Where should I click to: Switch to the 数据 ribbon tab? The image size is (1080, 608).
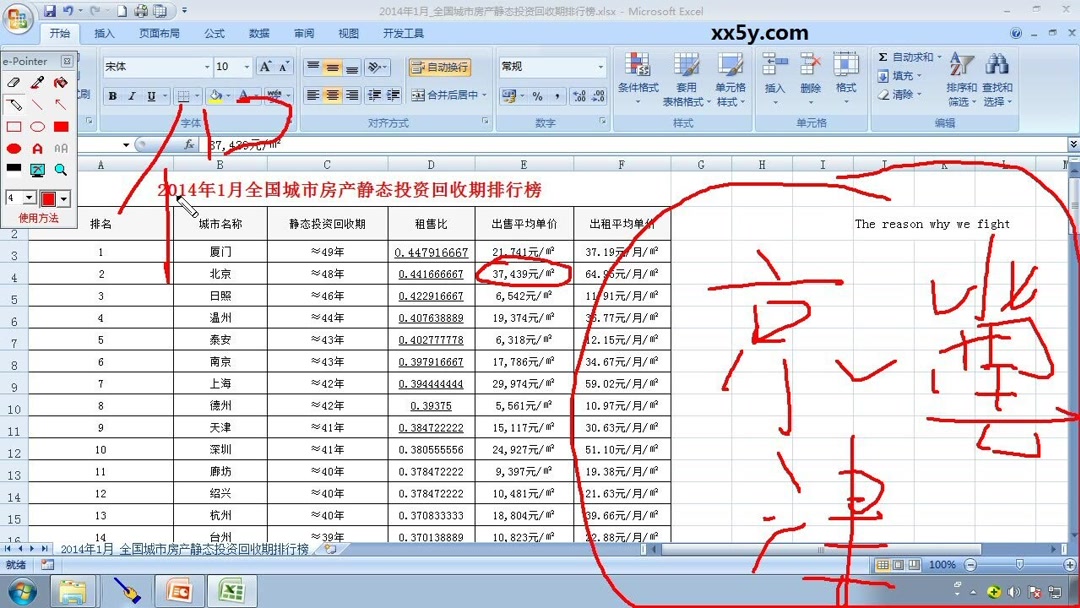tap(258, 33)
